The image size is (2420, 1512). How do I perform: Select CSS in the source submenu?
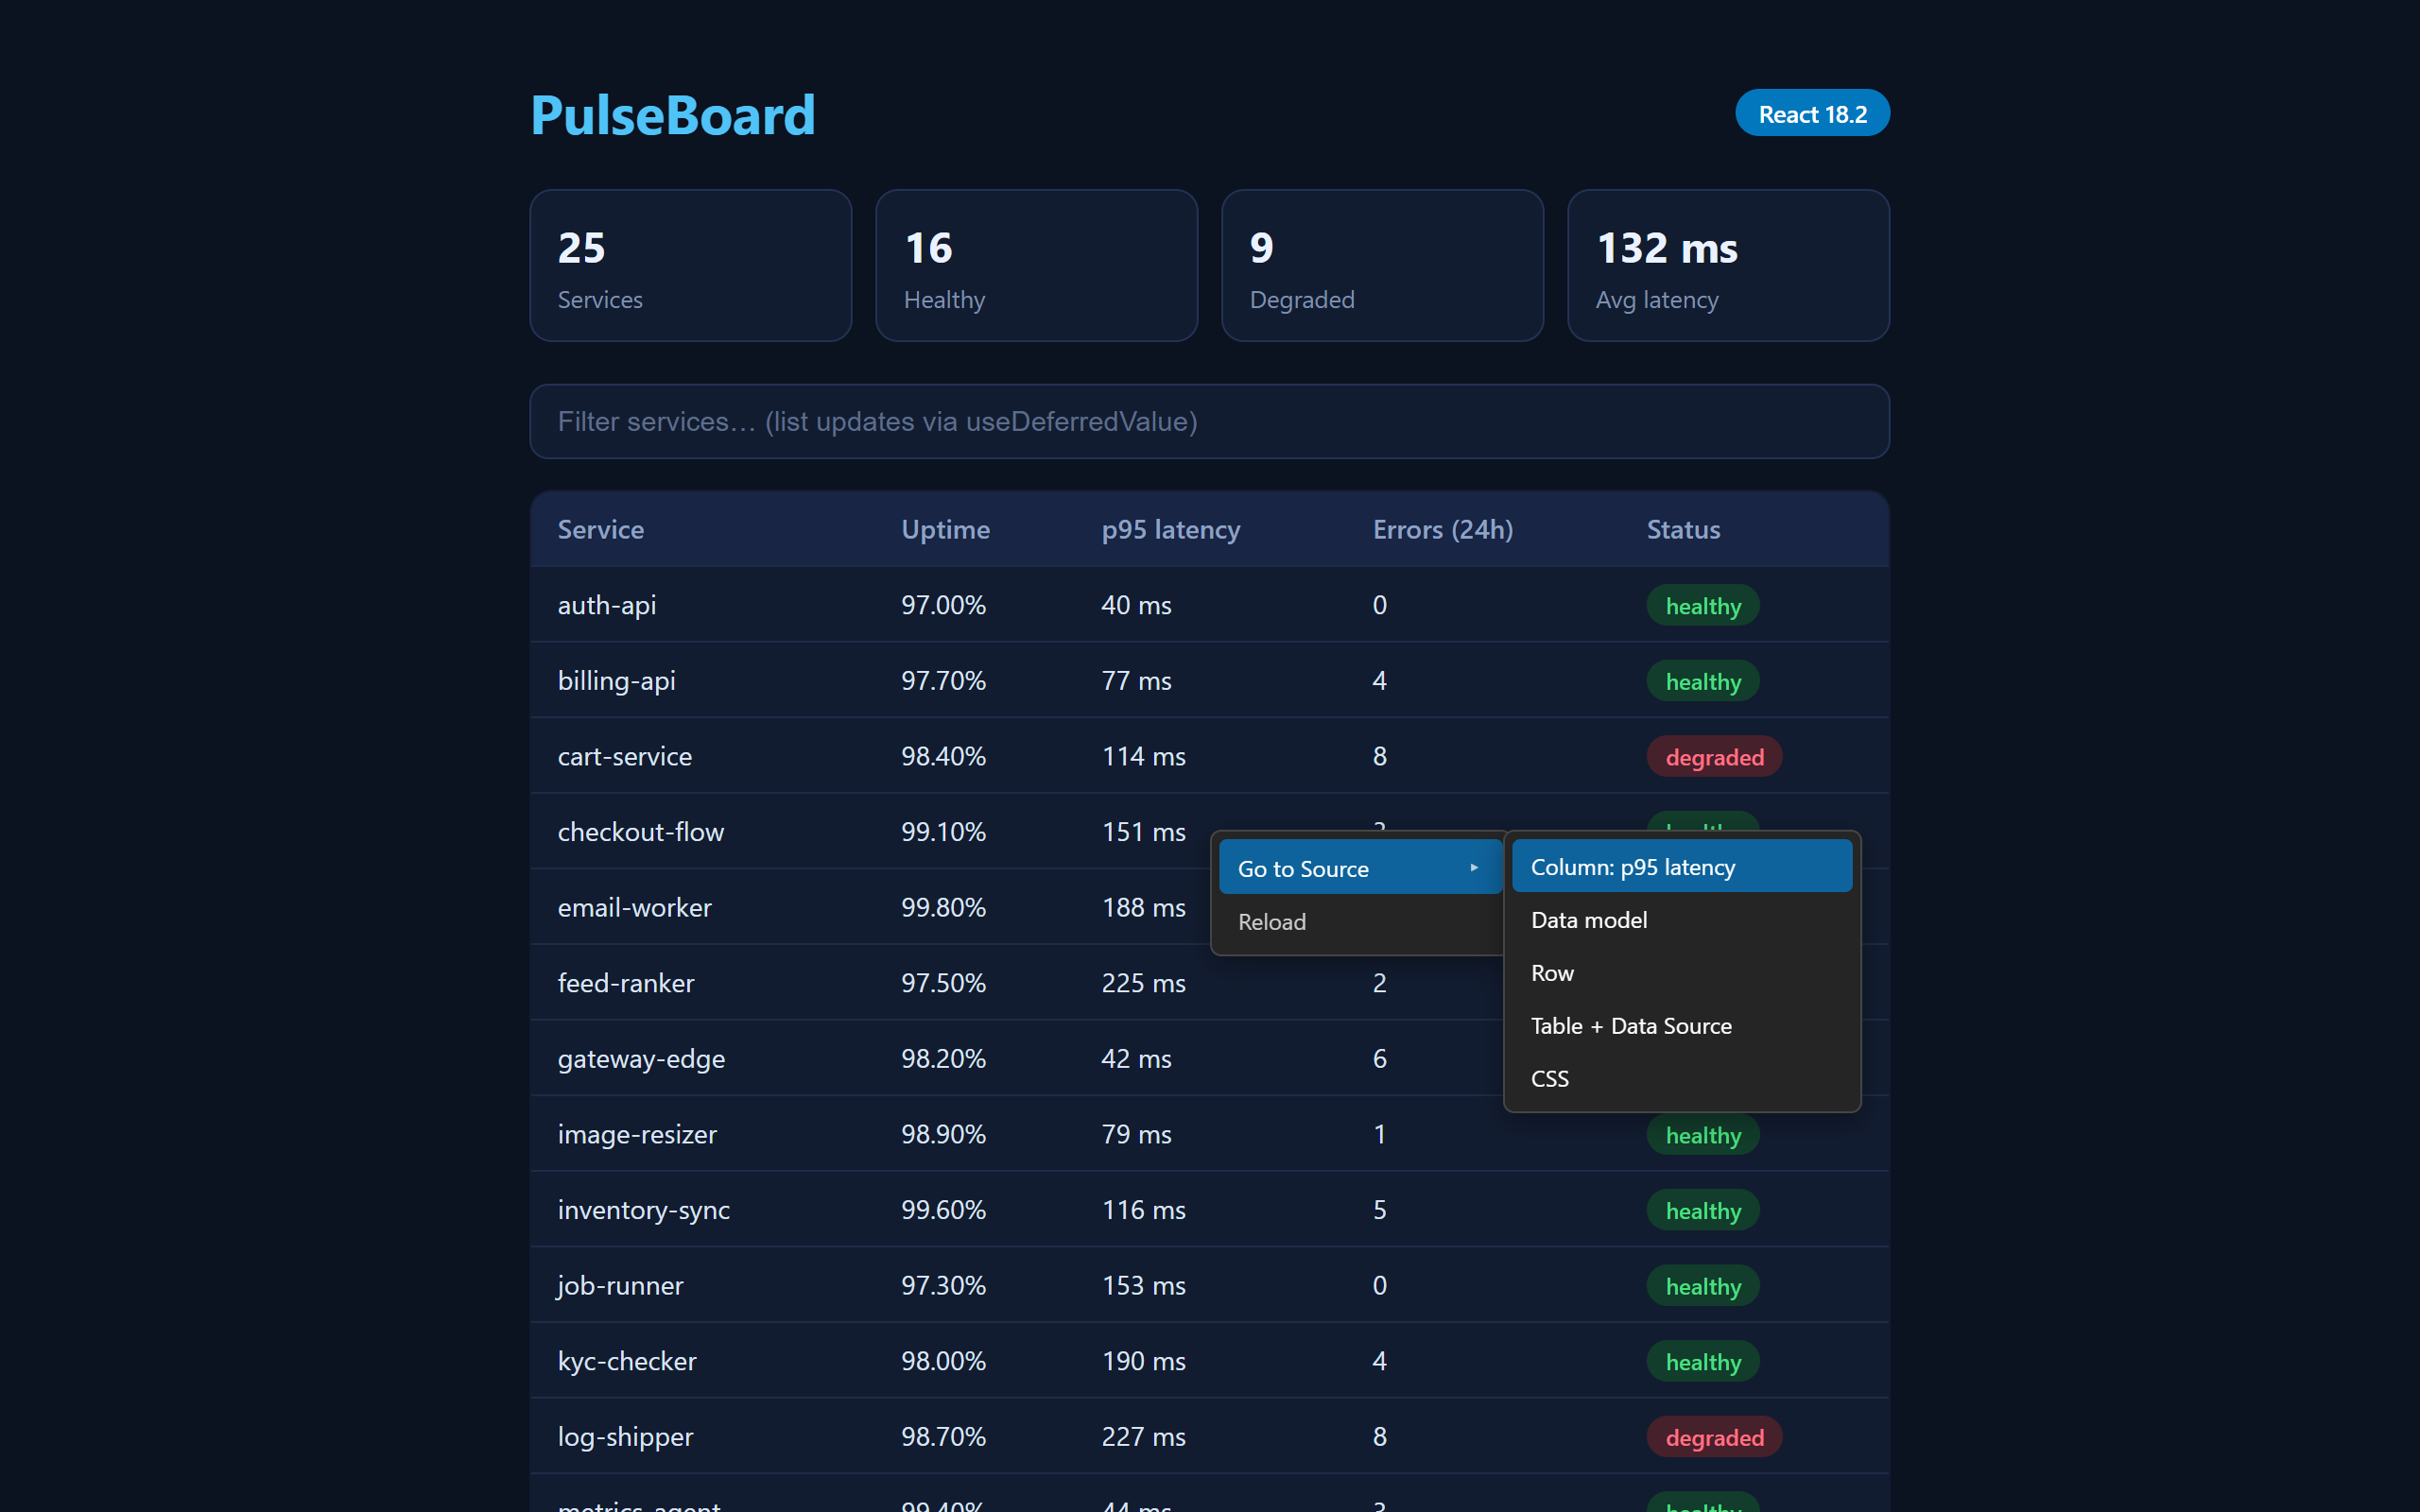[x=1681, y=1079]
